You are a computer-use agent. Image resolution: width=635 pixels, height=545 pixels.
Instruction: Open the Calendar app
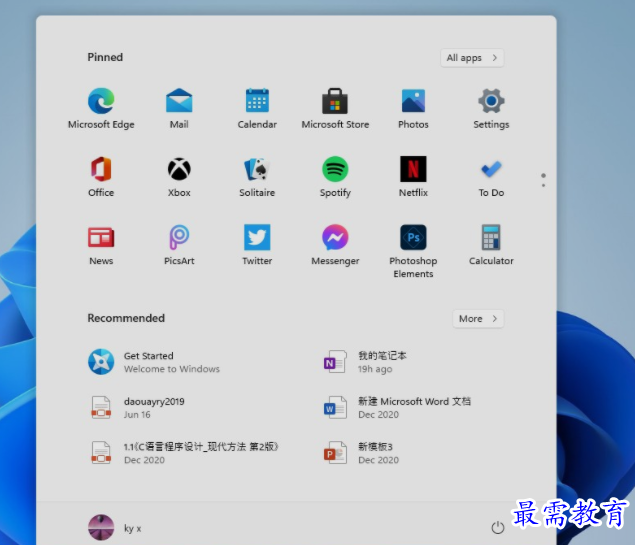tap(257, 108)
